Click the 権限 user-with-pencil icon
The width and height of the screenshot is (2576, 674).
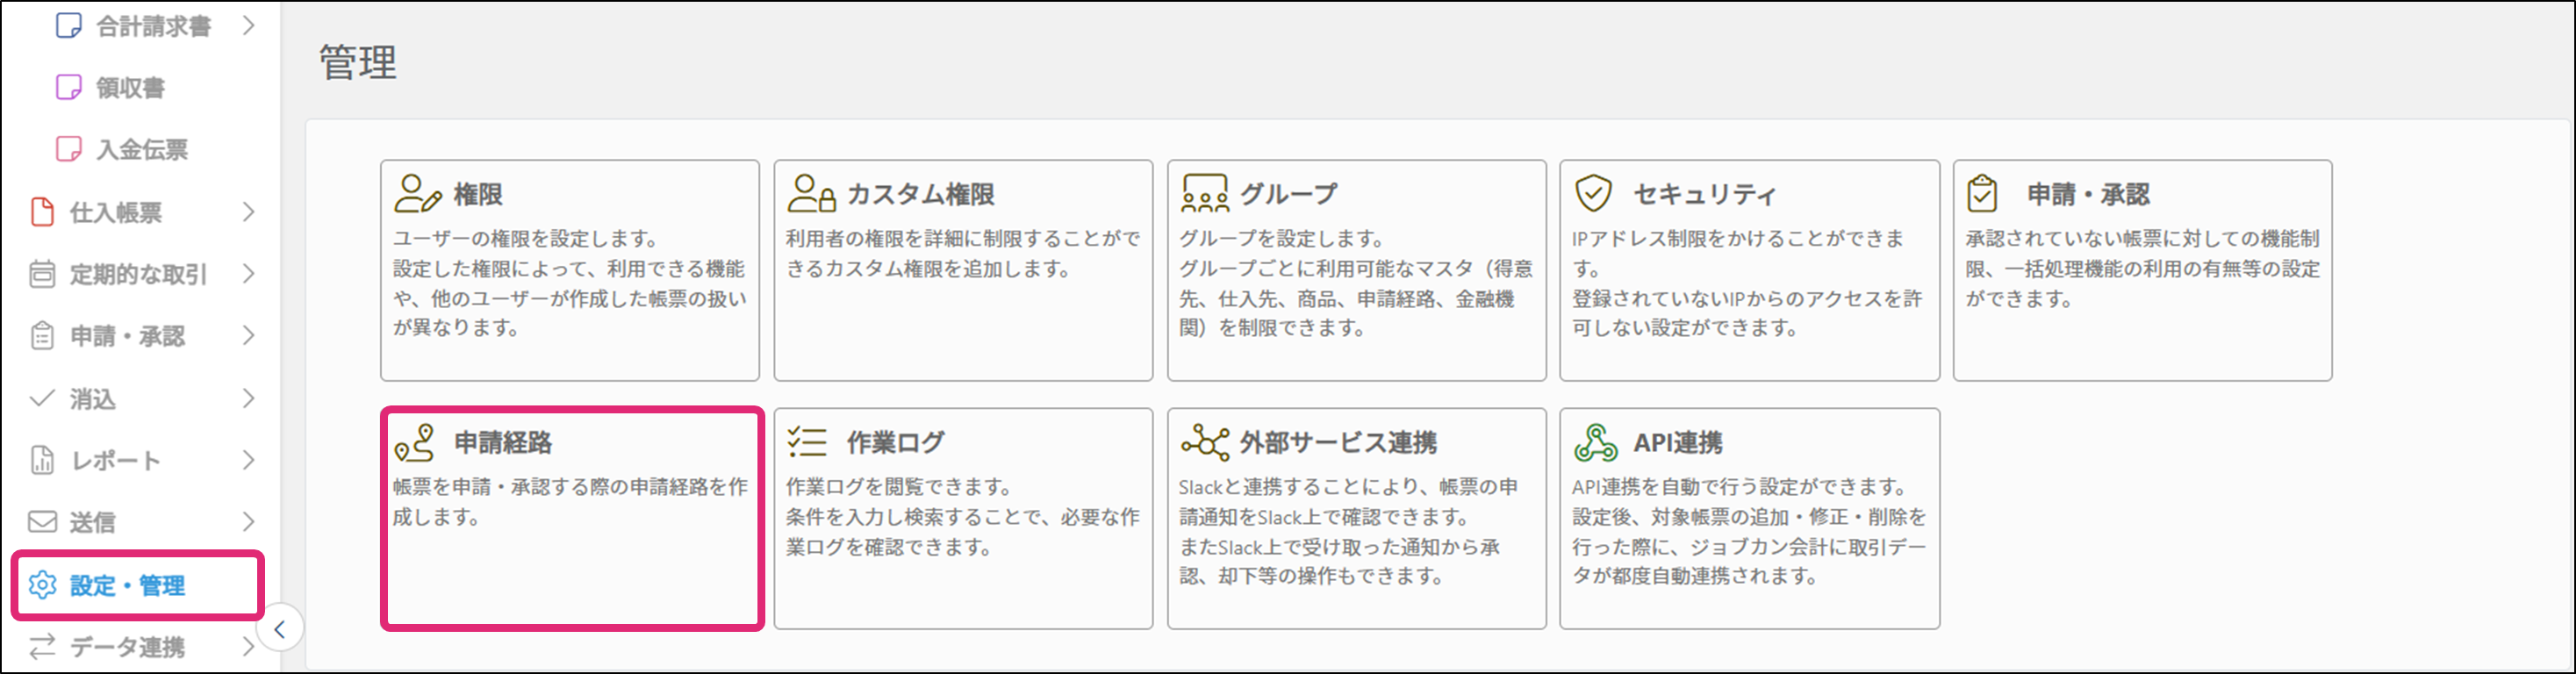417,193
